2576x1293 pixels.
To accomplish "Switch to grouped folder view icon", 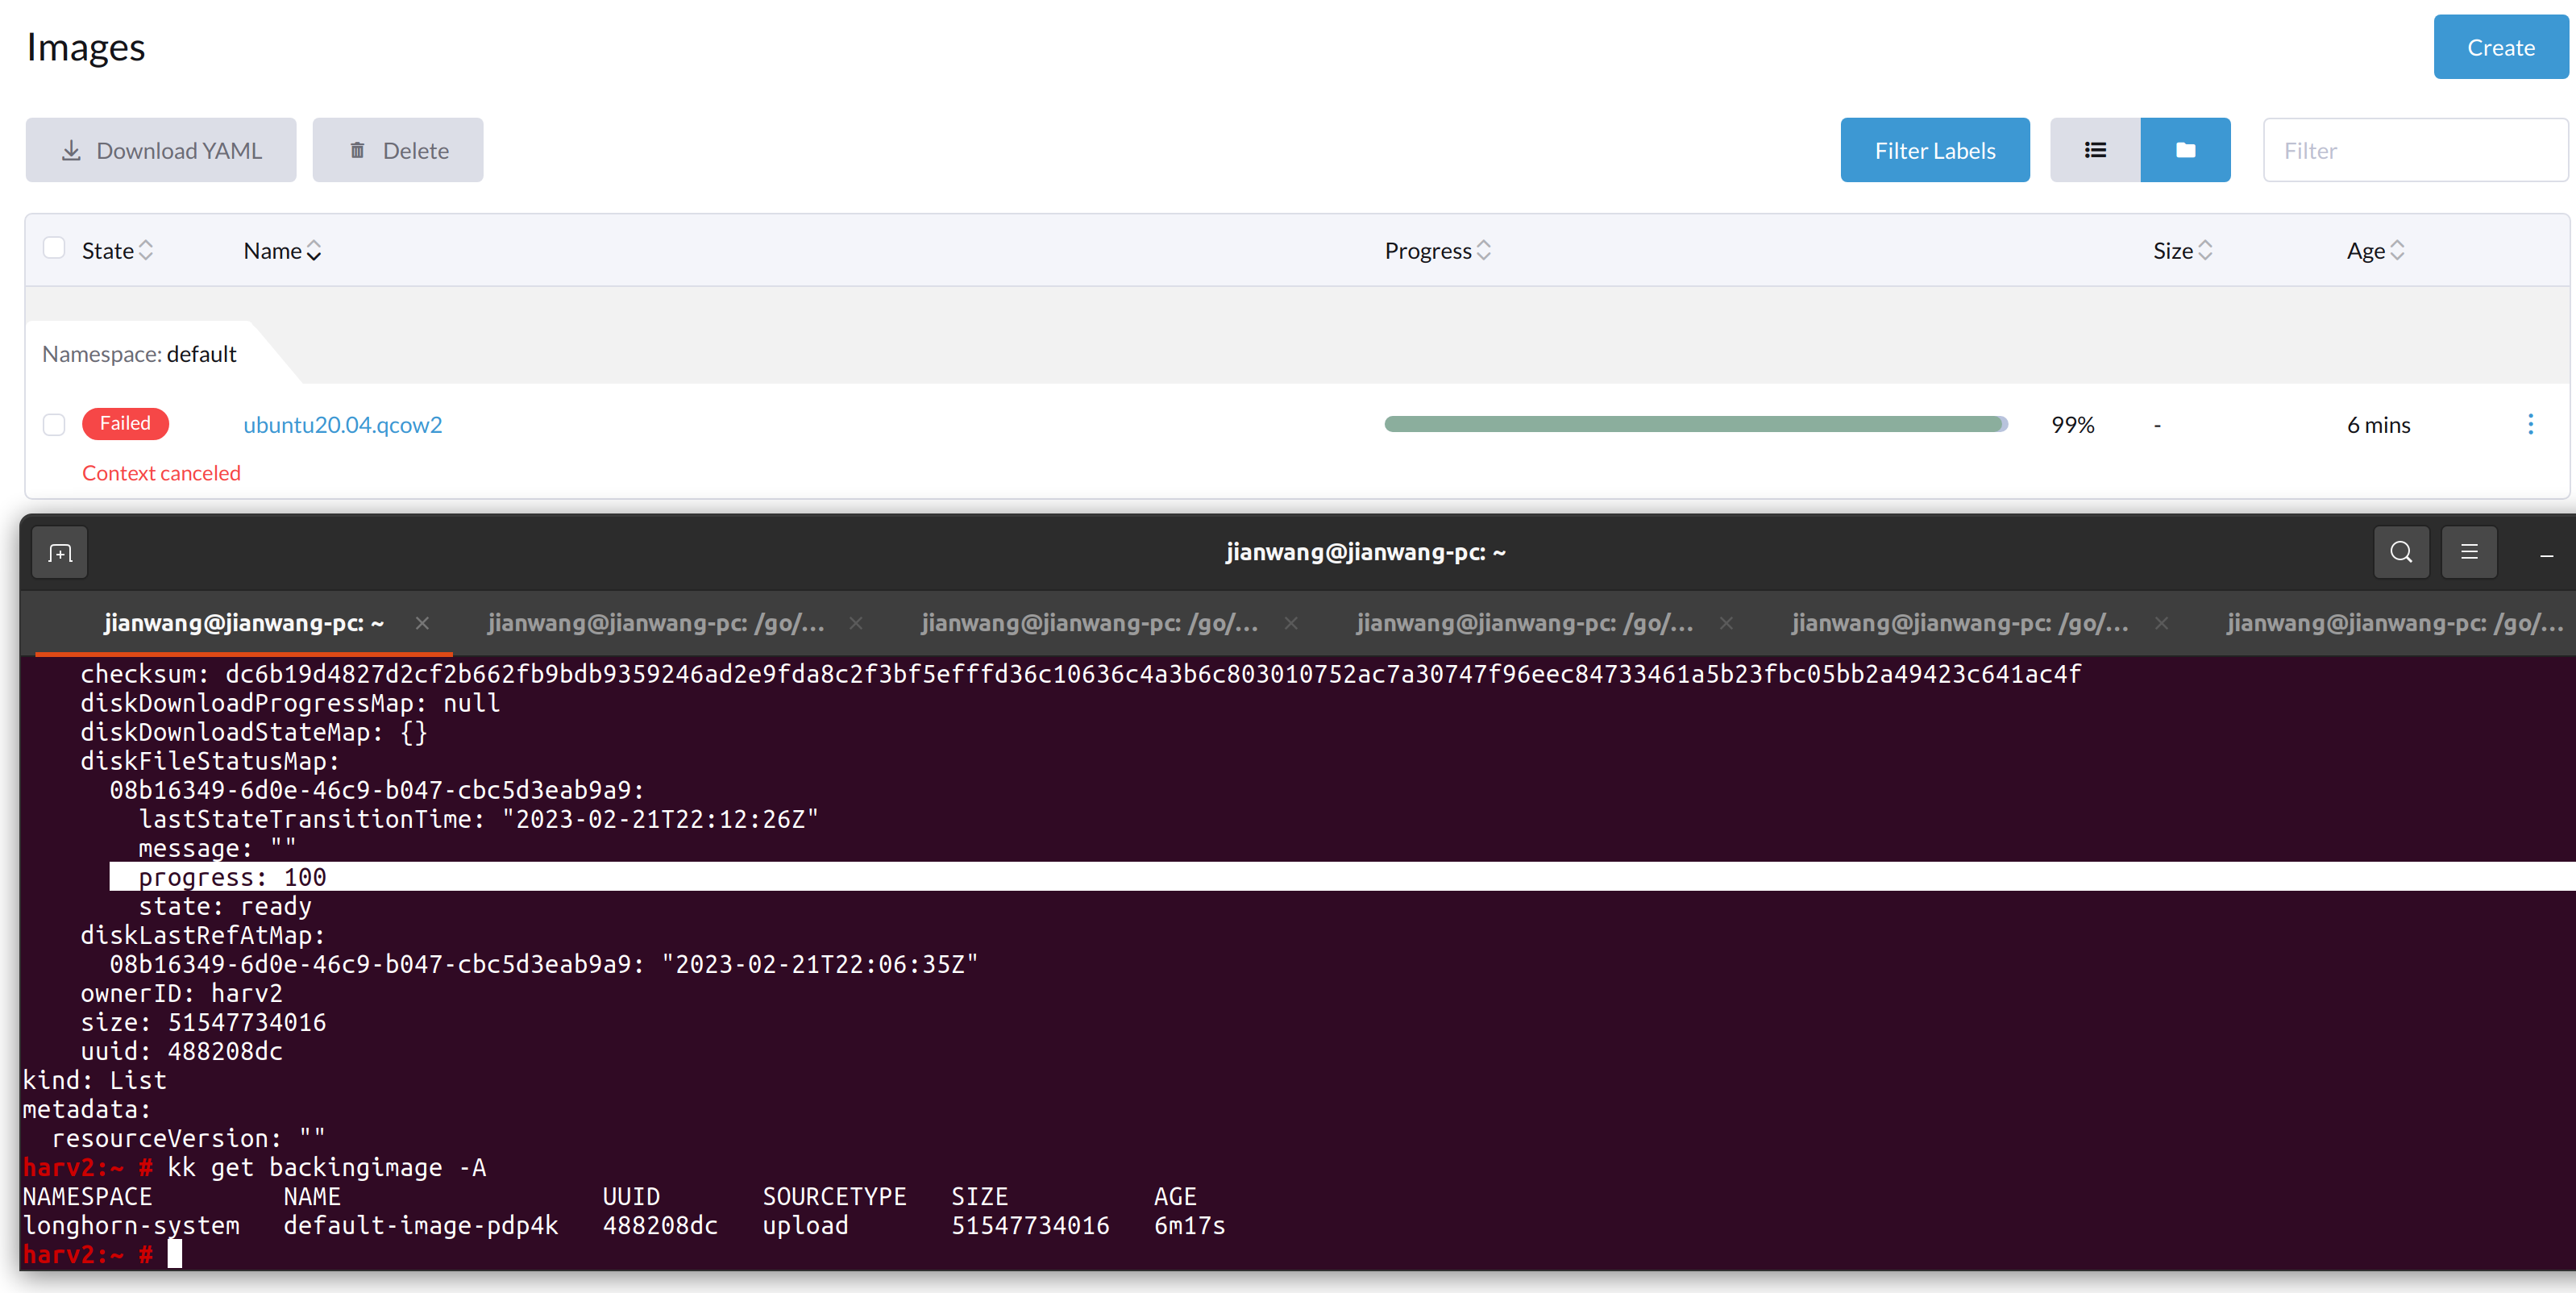I will pos(2185,150).
